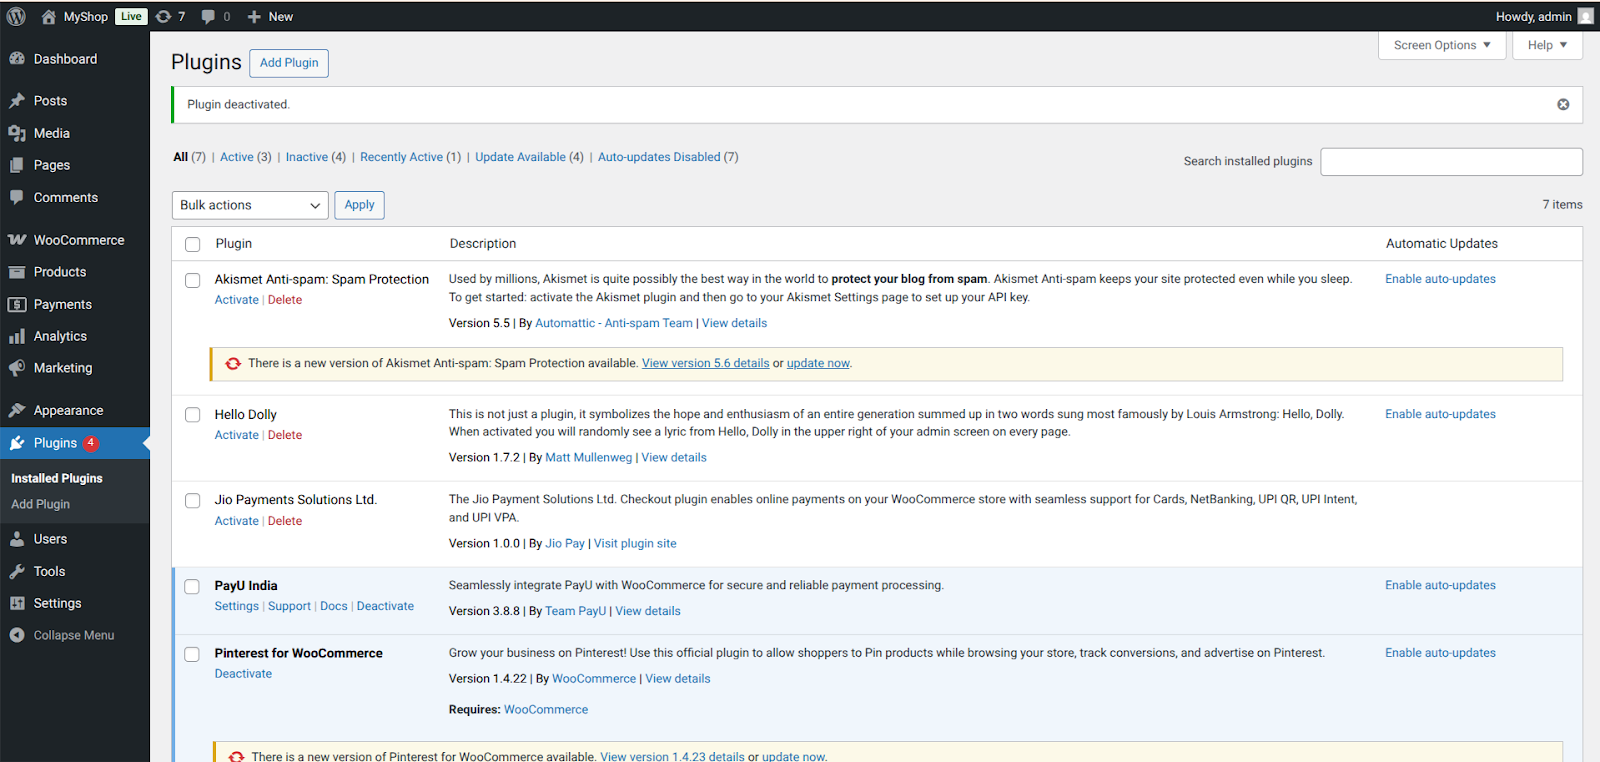This screenshot has height=762, width=1600.
Task: Open the WooCommerce Requires link
Action: (546, 709)
